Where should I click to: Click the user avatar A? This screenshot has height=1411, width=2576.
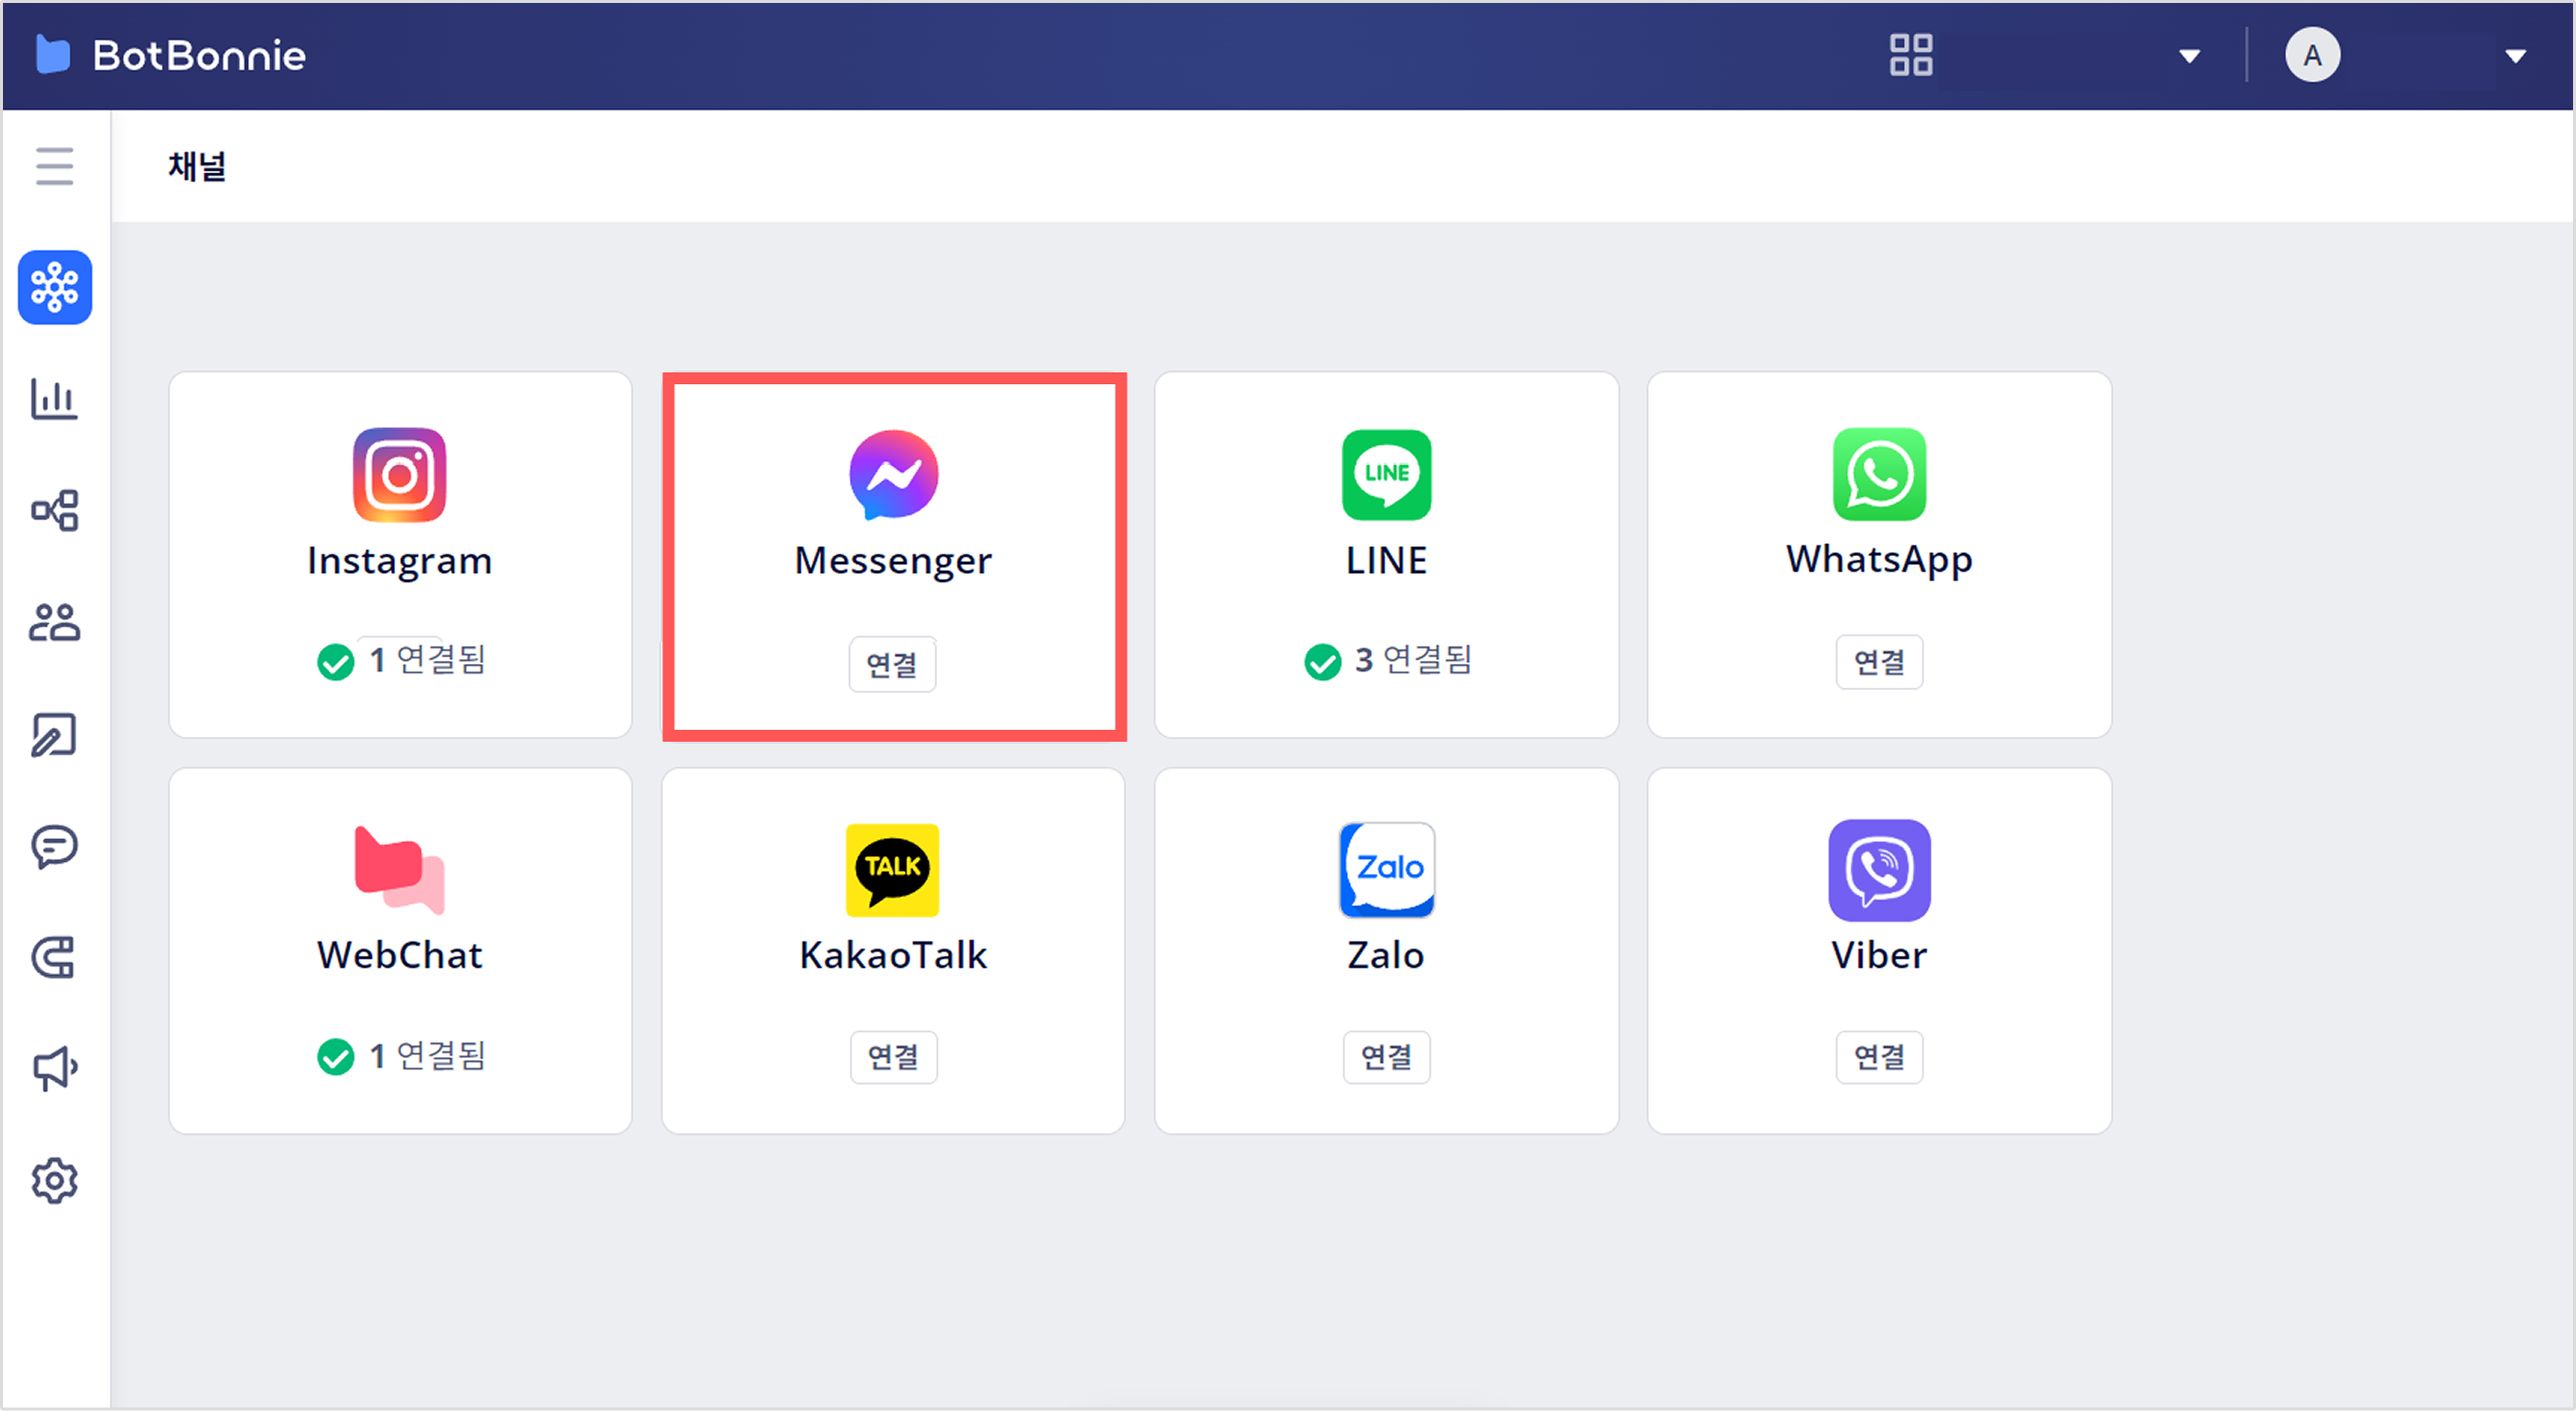[2312, 55]
